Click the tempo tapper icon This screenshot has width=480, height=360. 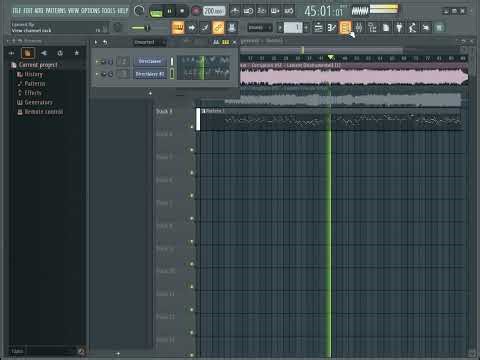coord(412,28)
